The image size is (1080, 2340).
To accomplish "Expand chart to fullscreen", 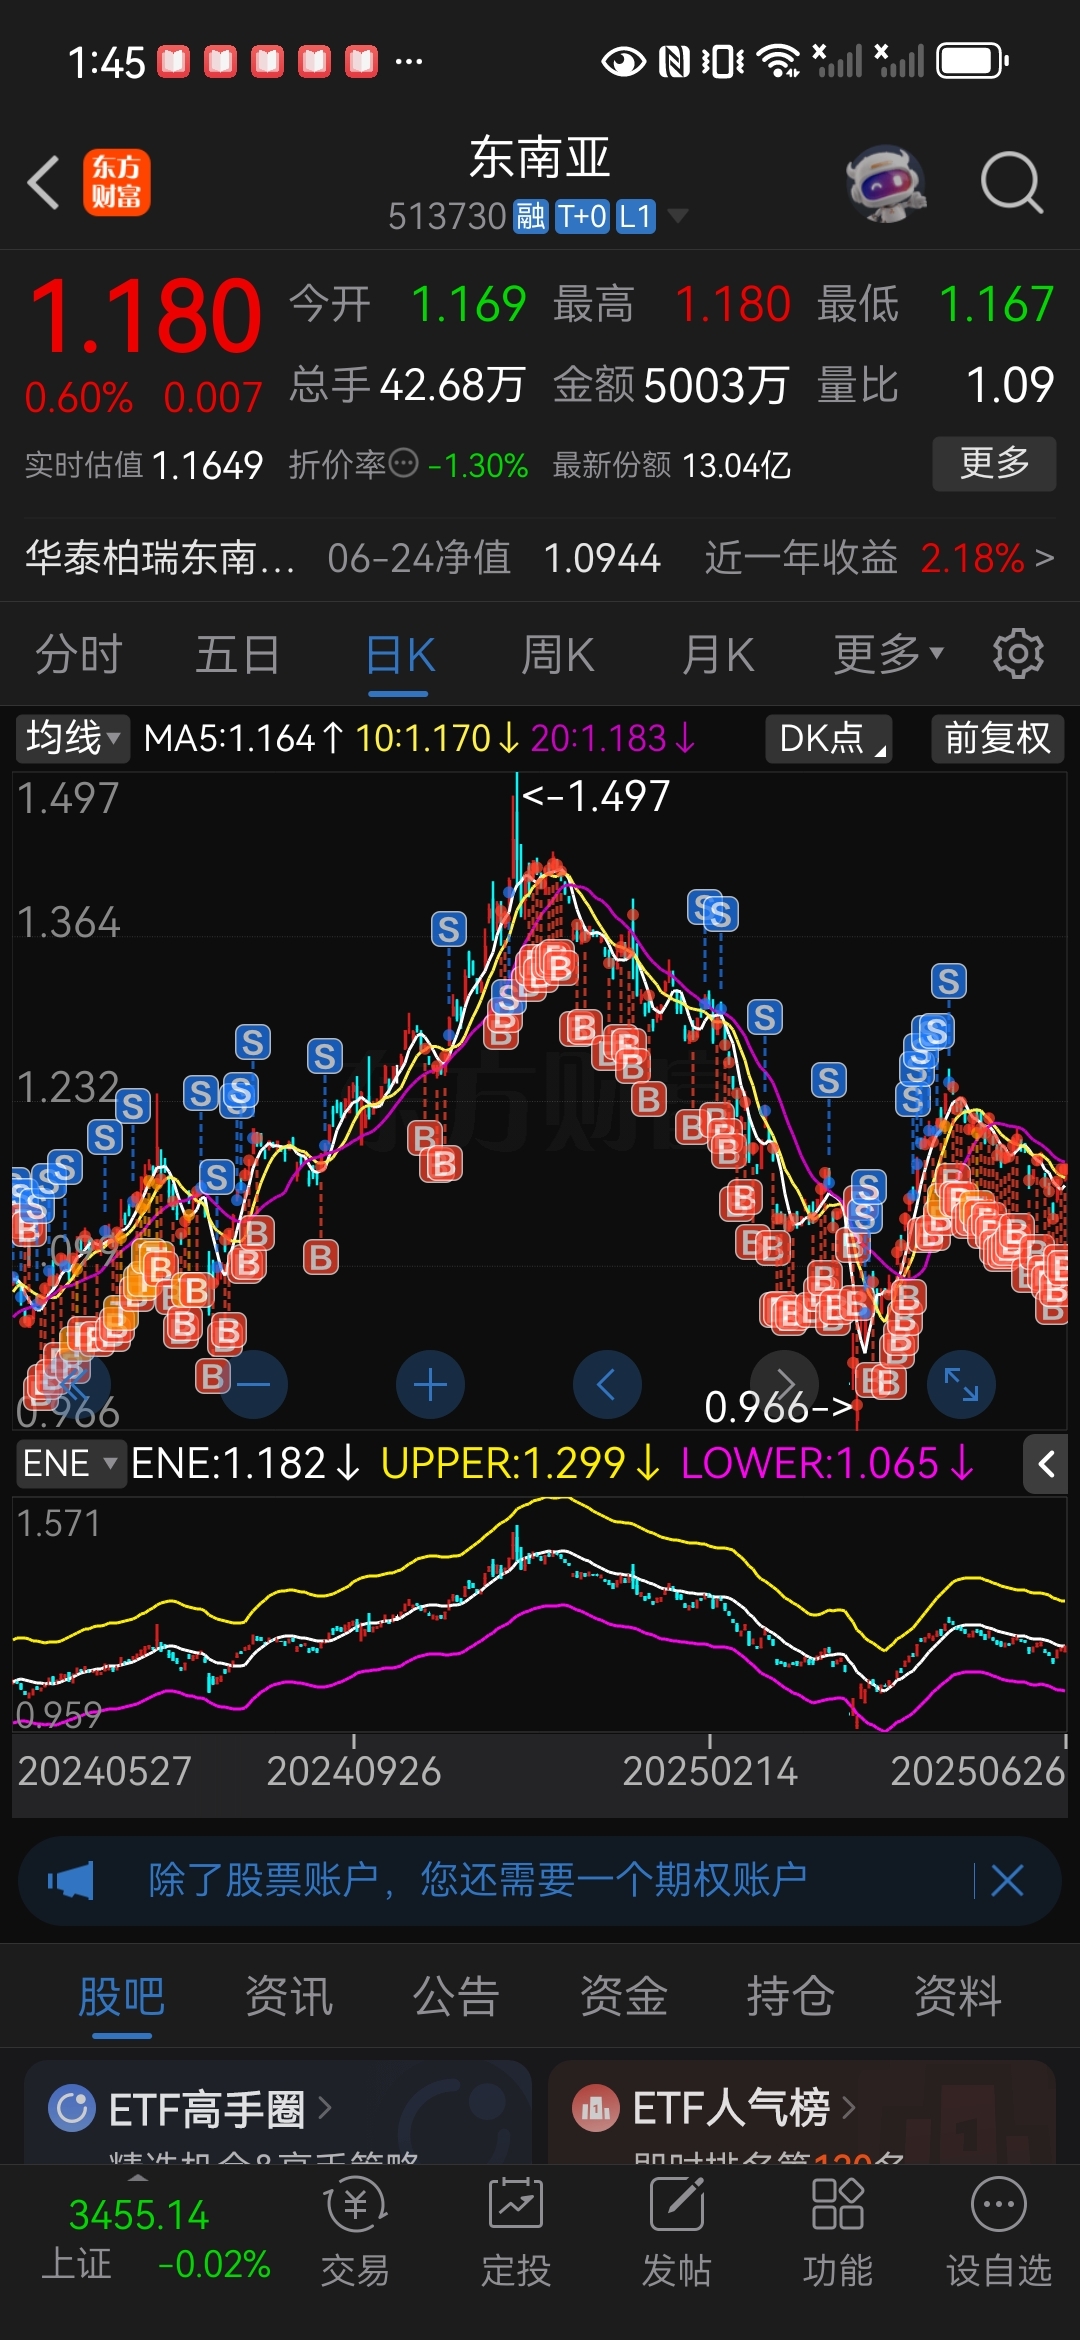I will point(961,1384).
